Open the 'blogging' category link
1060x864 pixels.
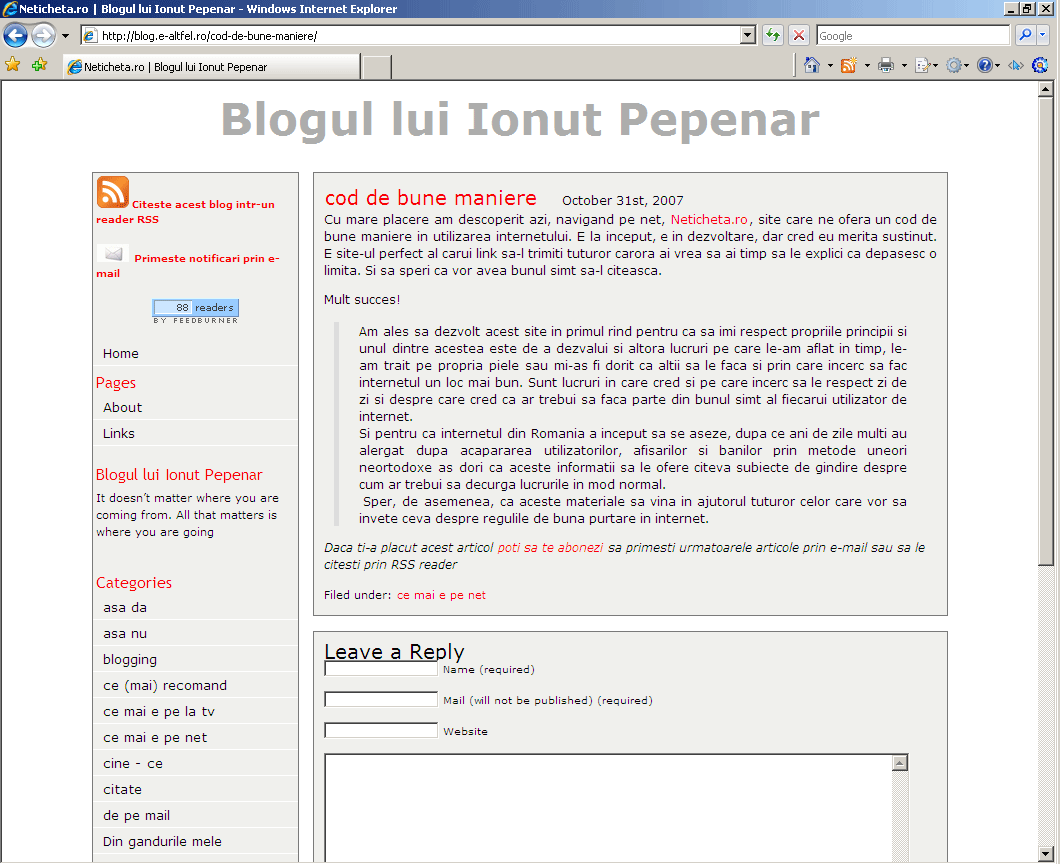[130, 659]
